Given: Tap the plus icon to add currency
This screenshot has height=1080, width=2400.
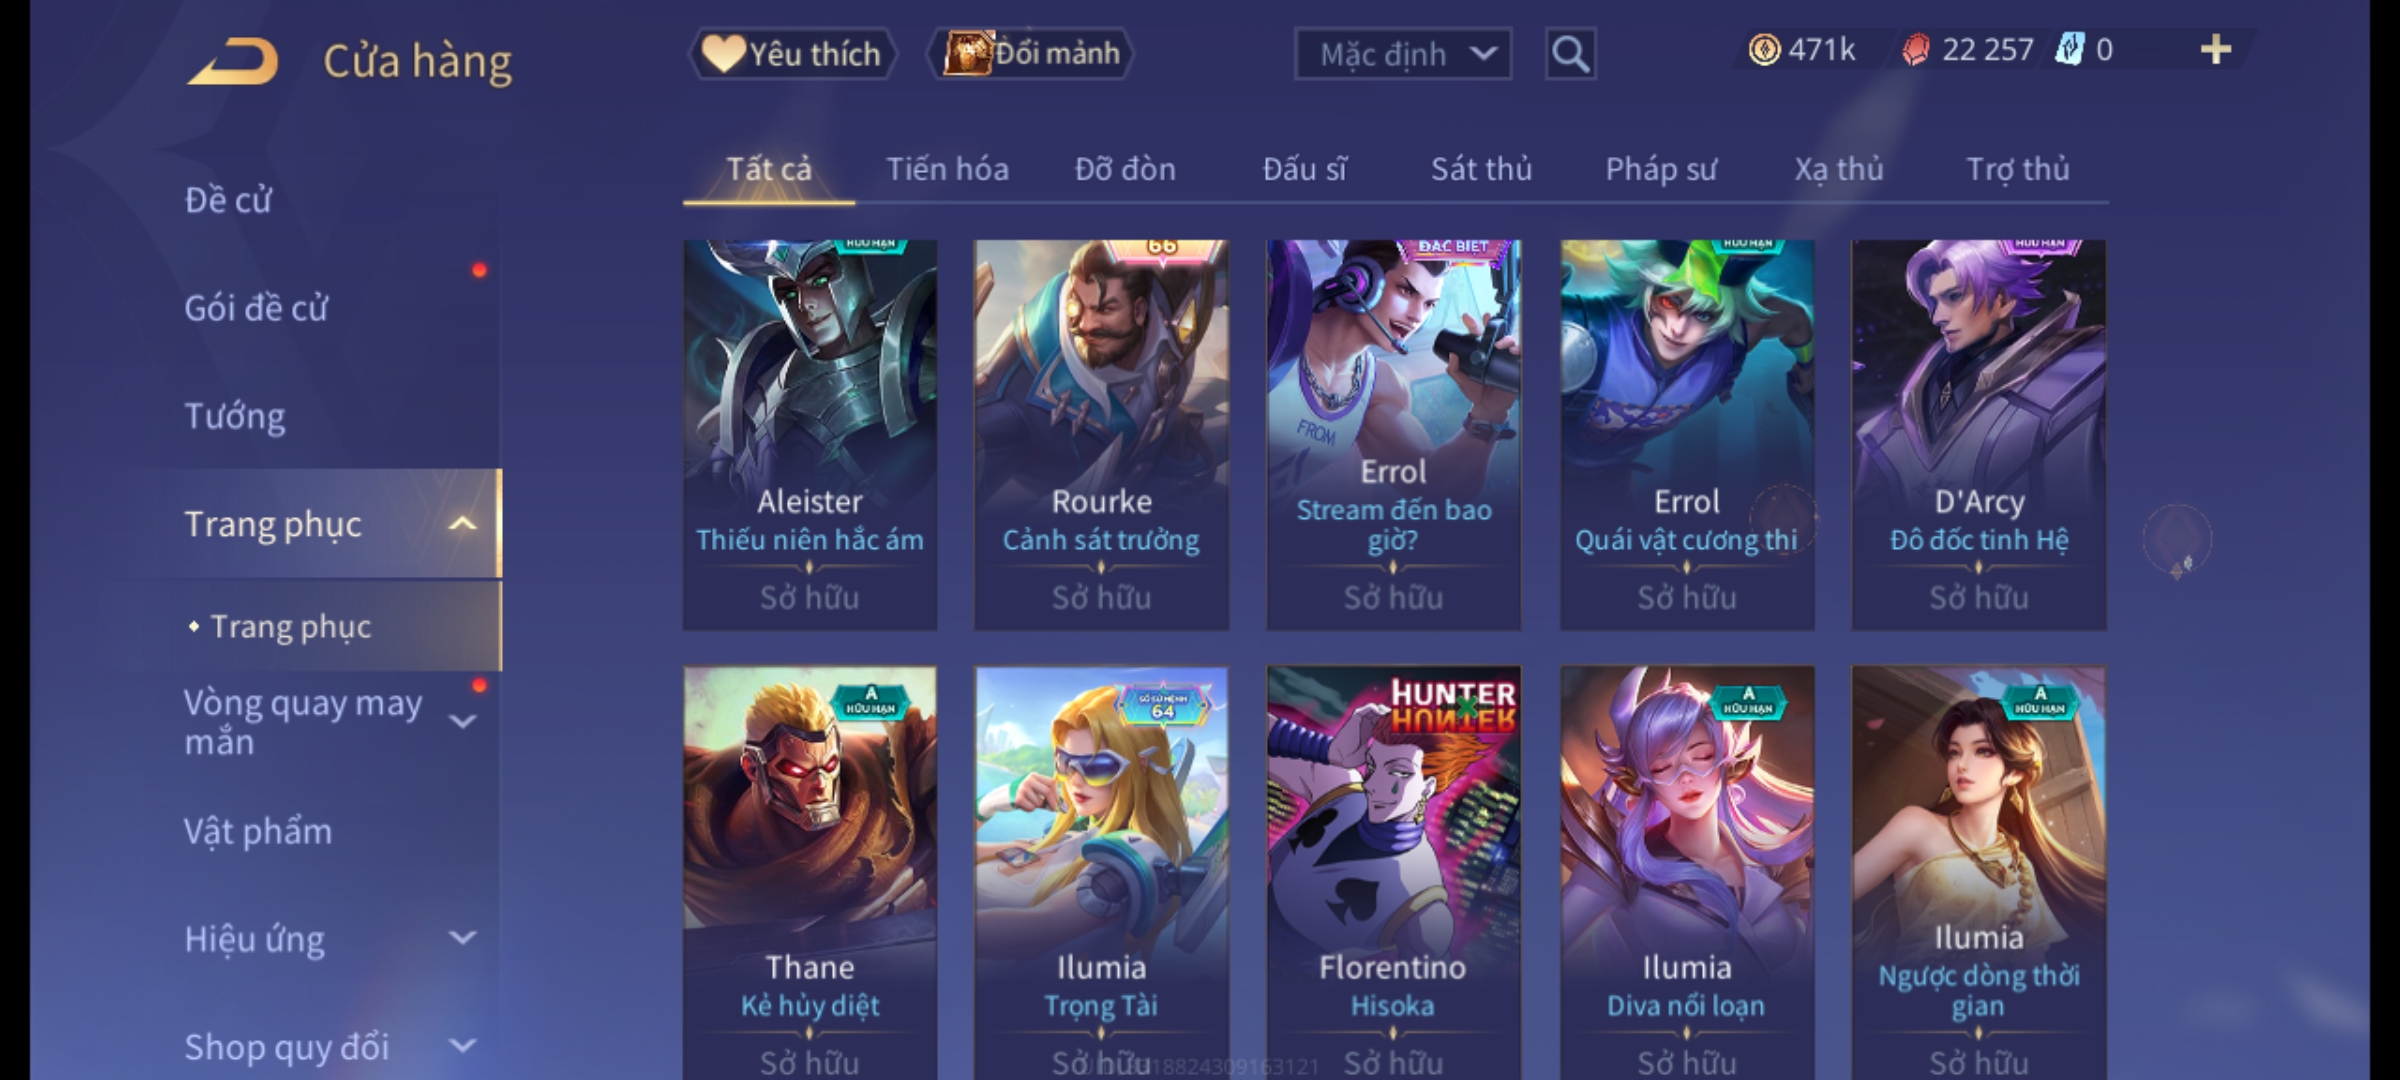Looking at the screenshot, I should click(x=2216, y=50).
